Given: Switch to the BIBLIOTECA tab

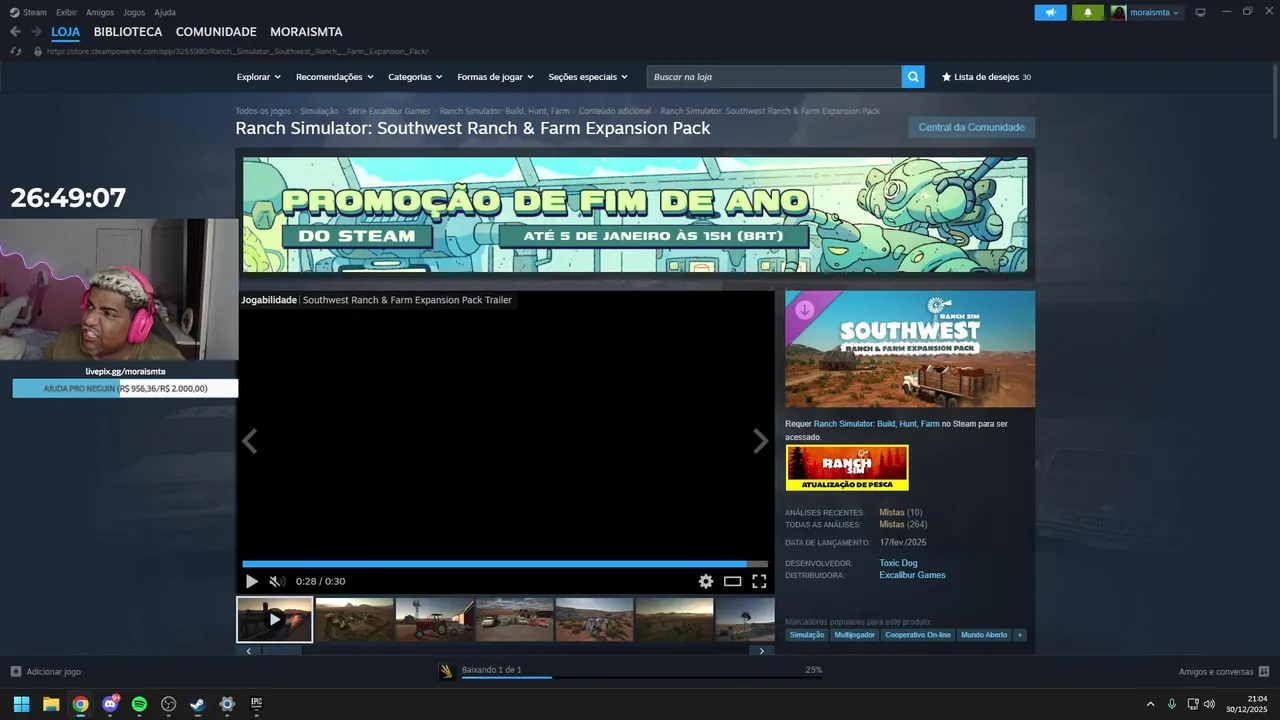Looking at the screenshot, I should 128,32.
